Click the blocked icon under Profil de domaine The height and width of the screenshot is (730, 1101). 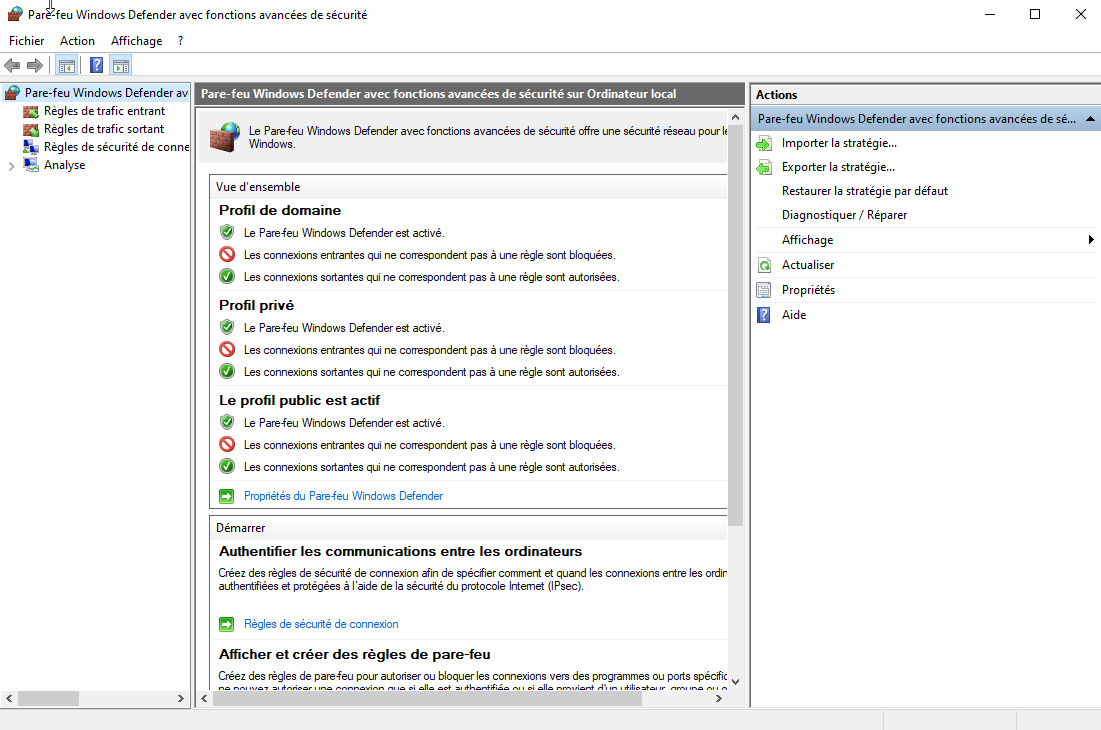tap(227, 255)
